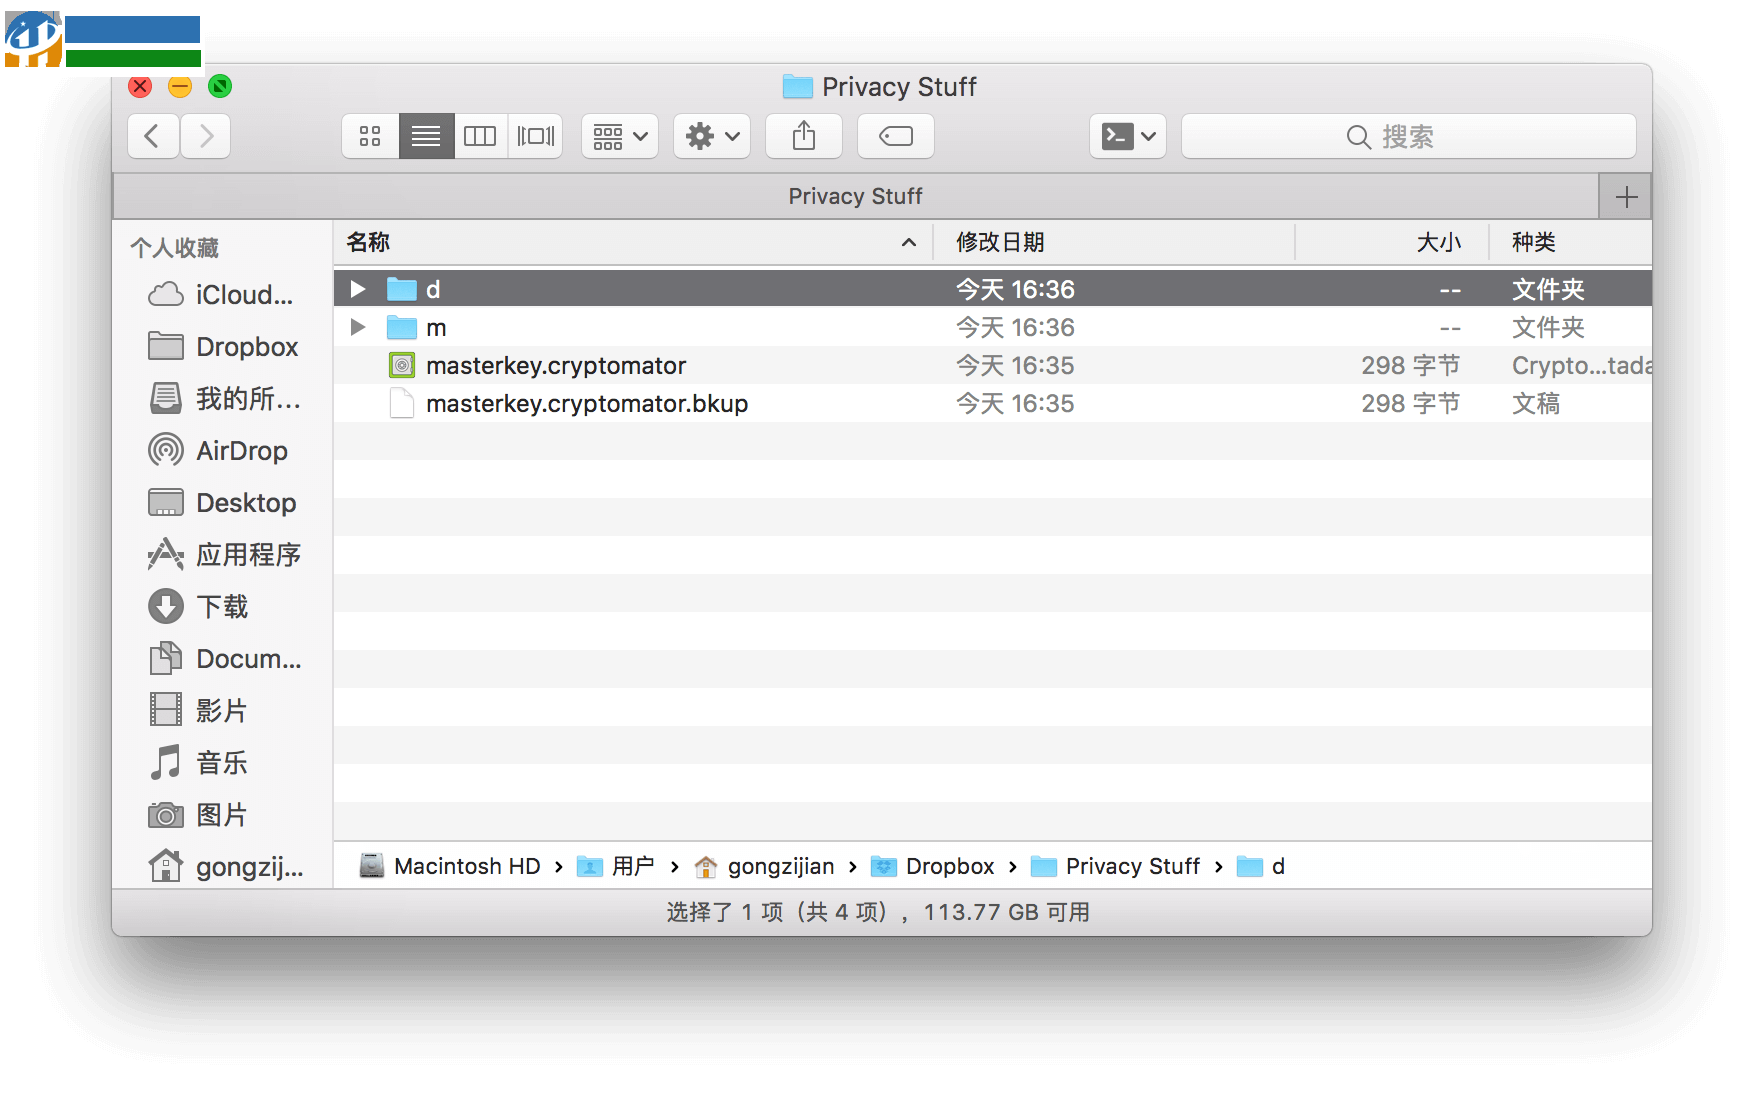Select the Privacy Stuff tab
Screen dimensions: 1764x1096
[x=855, y=195]
